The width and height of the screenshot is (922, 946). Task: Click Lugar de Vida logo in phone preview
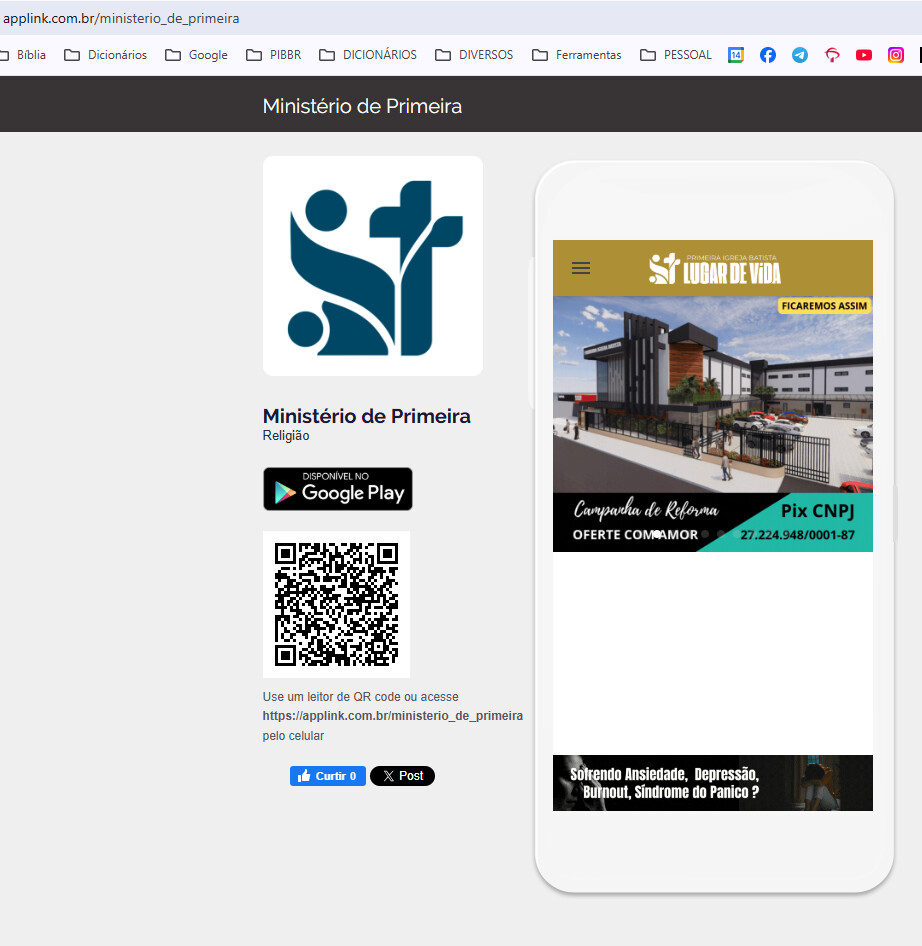[714, 268]
